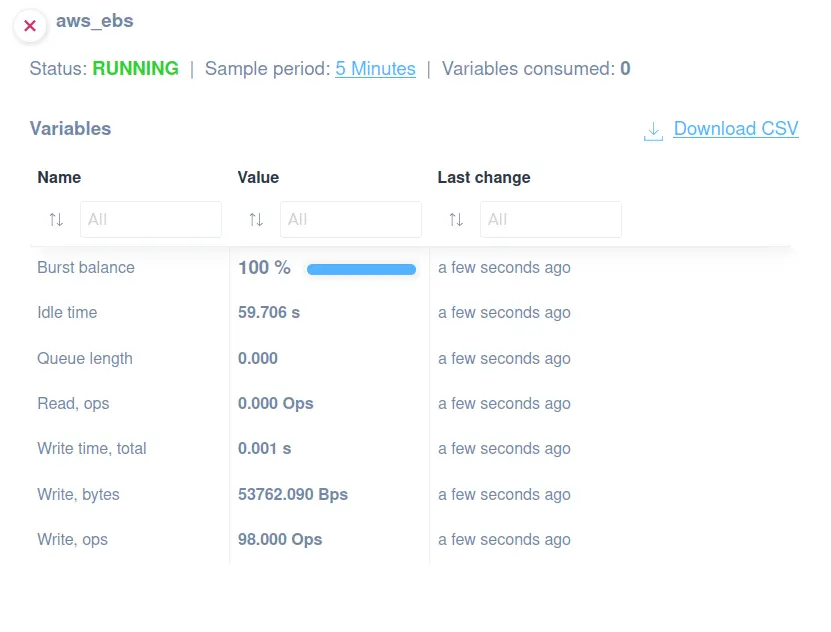Click the 0.001 s value
Viewport: 831px width, 632px height.
[264, 449]
